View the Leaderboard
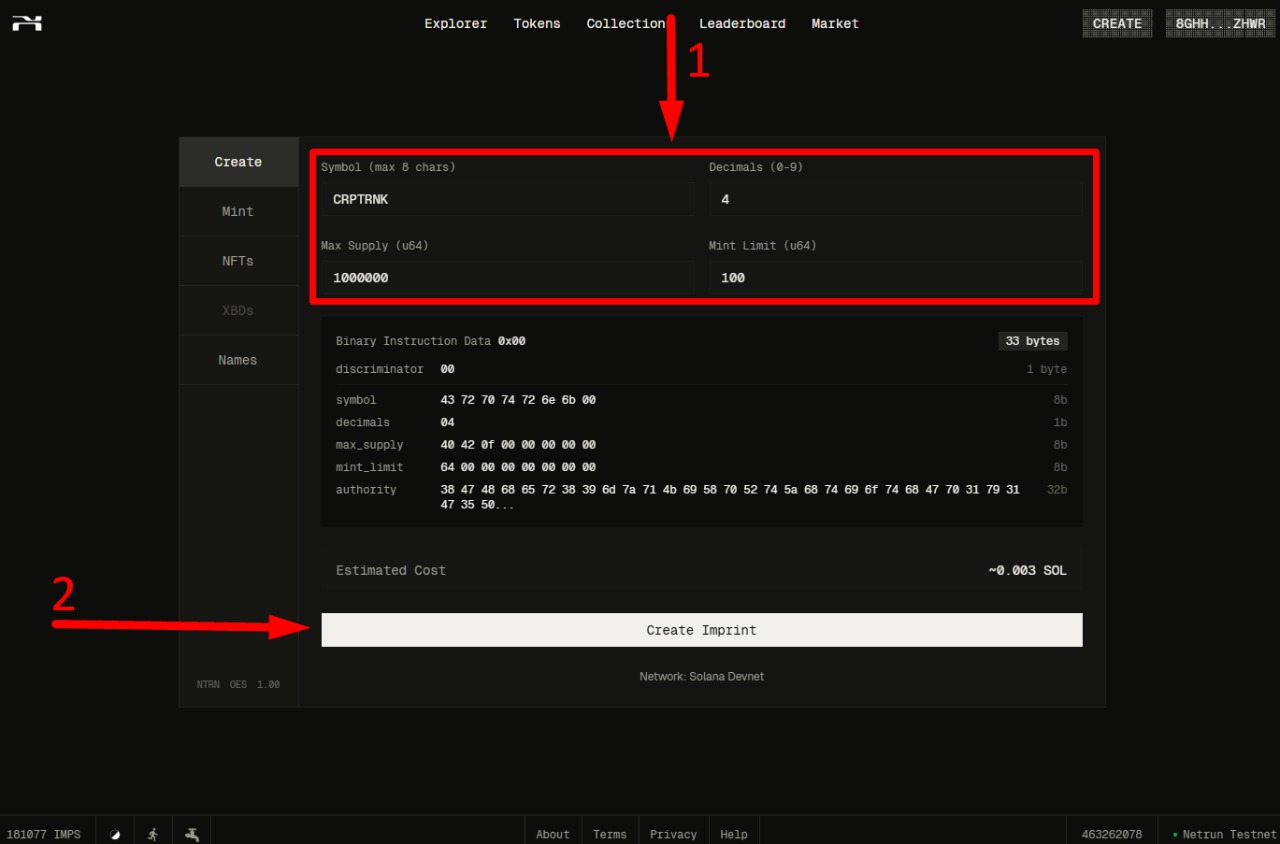 pos(742,23)
